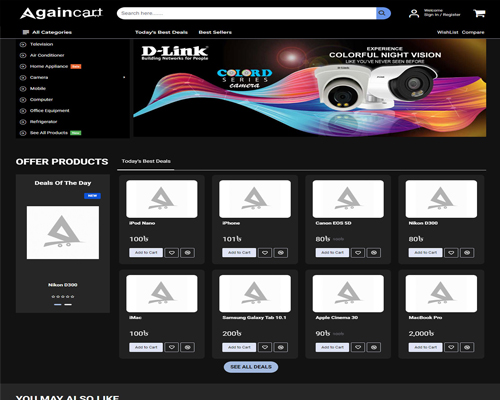Click the star rating under Nikon D300

[63, 297]
